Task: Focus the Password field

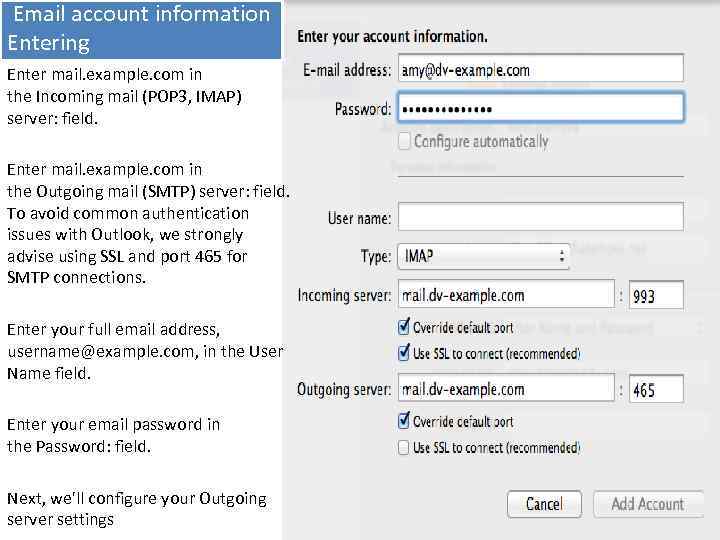Action: tap(540, 108)
